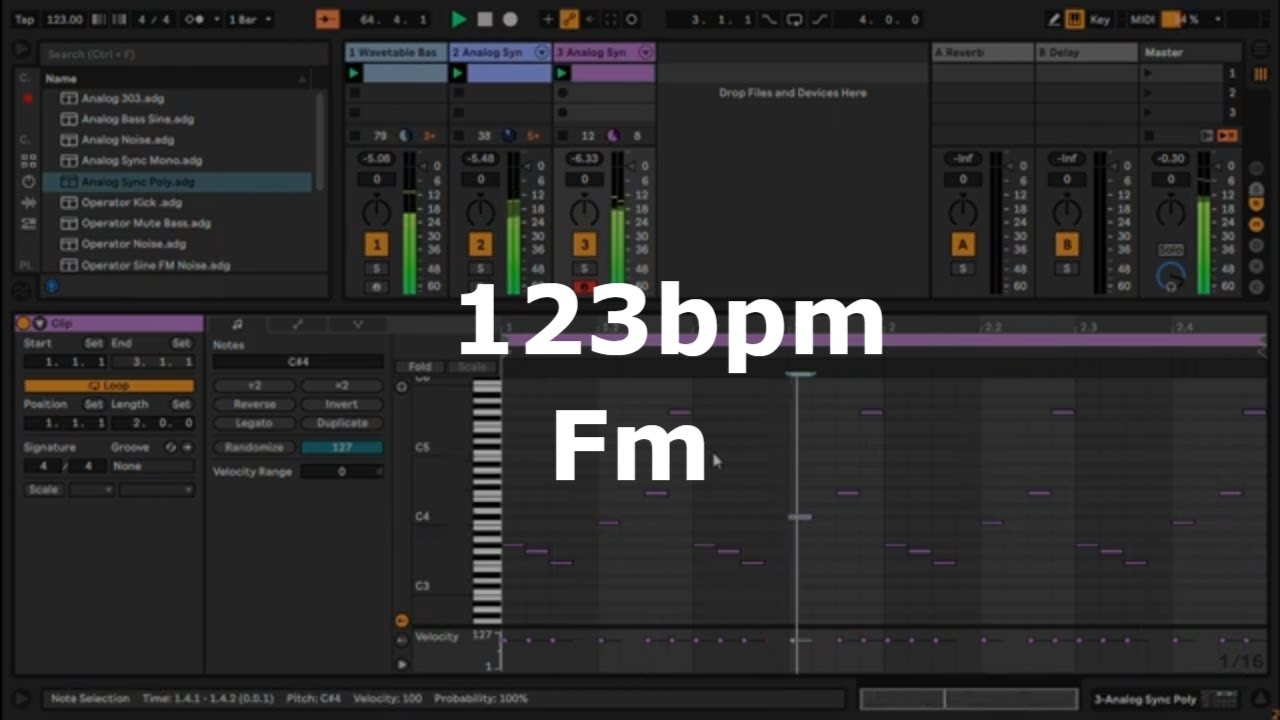The image size is (1280, 720).
Task: Toggle the Session View selector on the right
Action: click(x=1259, y=75)
